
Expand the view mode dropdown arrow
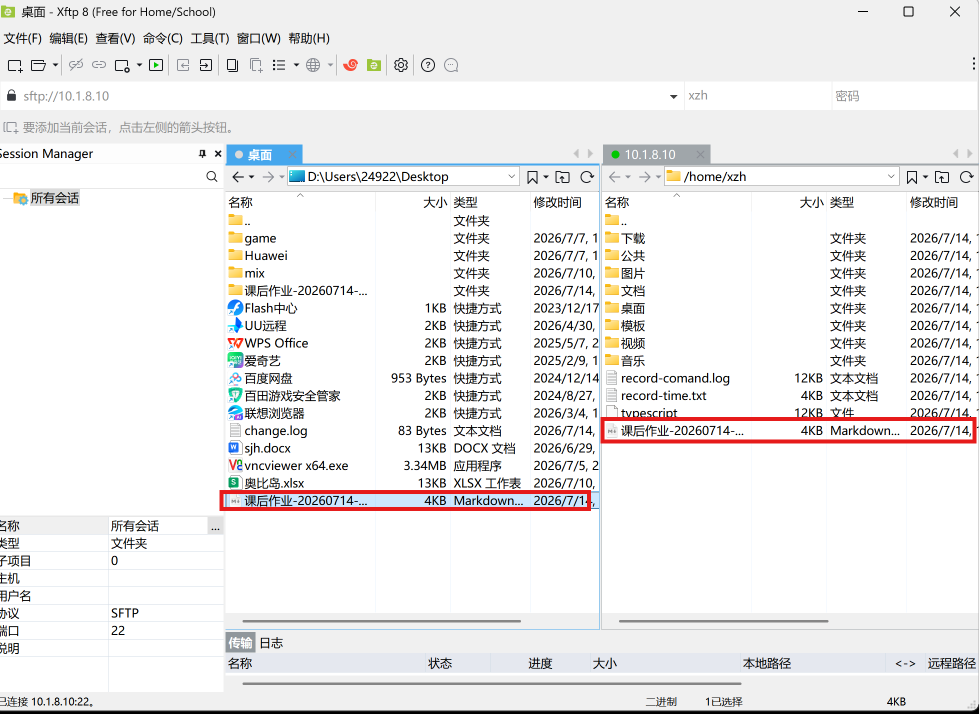coord(296,65)
